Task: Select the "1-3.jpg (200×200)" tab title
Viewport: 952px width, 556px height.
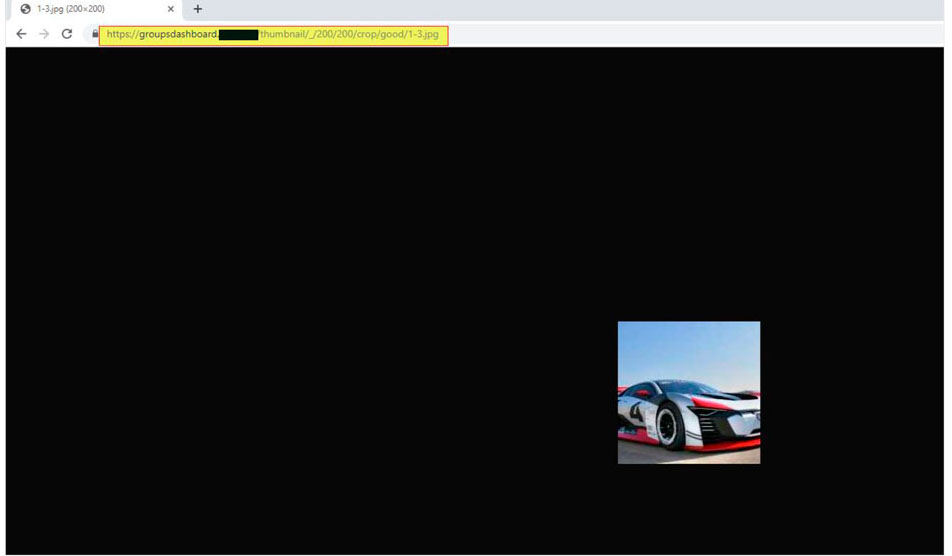Action: point(71,9)
